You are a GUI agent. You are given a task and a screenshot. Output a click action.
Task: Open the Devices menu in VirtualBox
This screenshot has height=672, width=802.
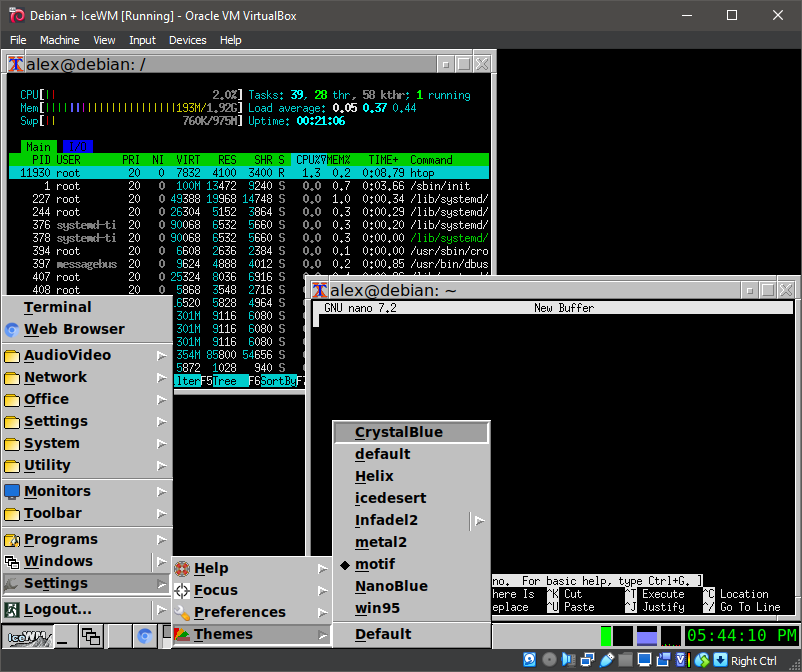coord(187,40)
